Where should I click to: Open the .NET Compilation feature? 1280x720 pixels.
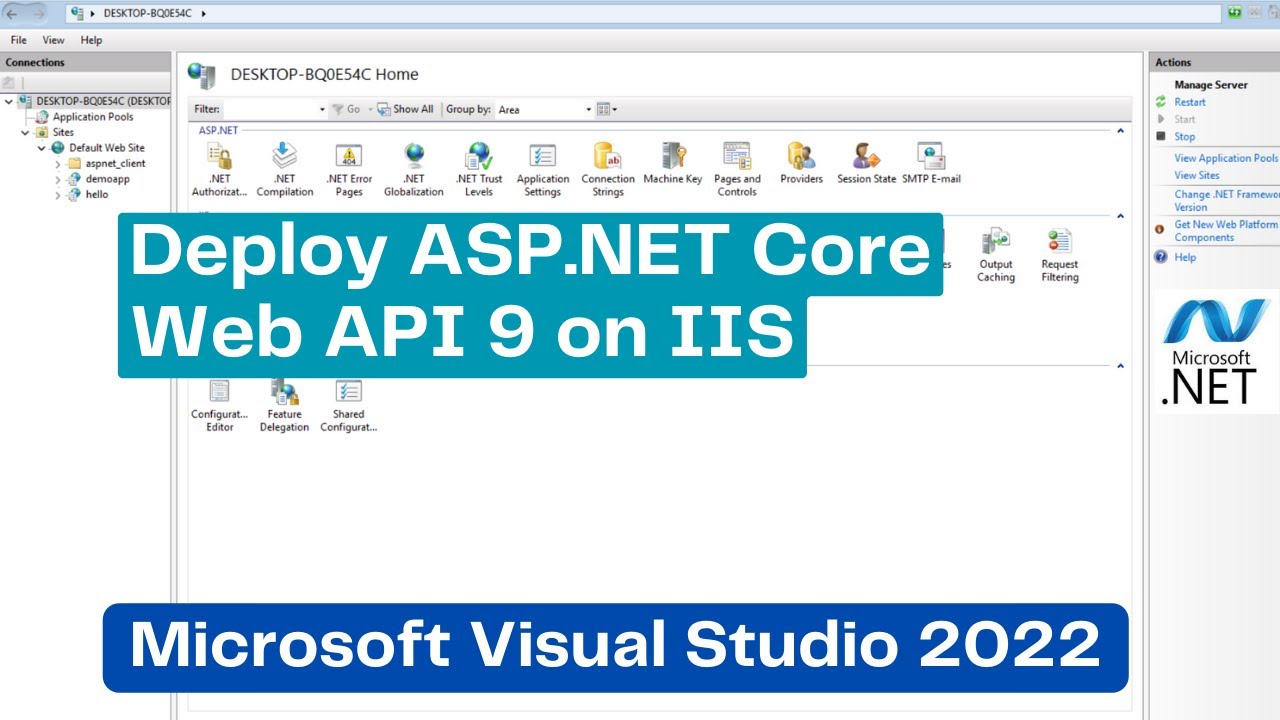click(x=284, y=169)
